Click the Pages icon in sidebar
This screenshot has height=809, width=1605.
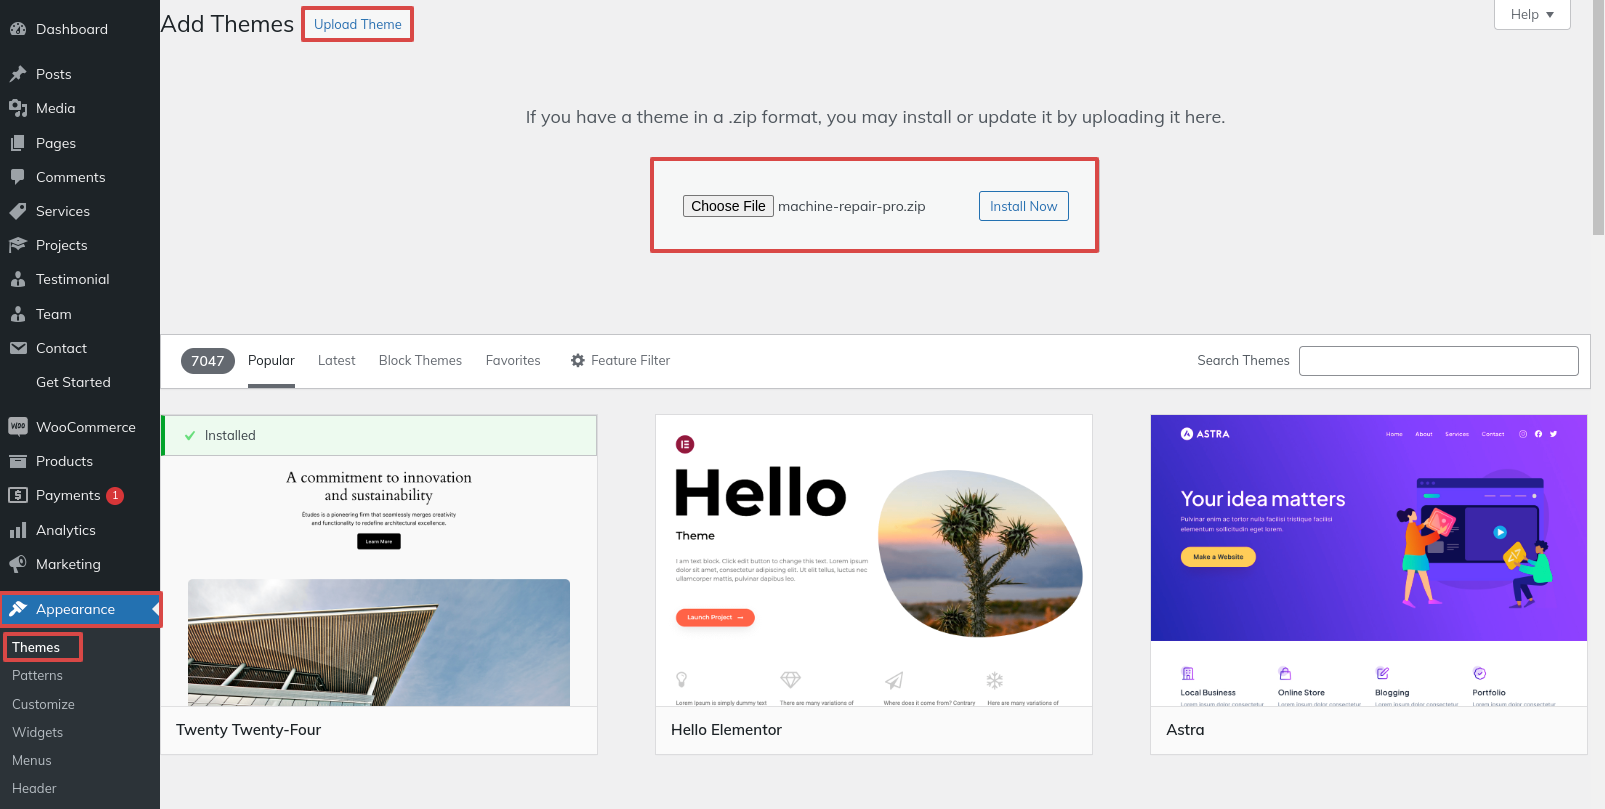(18, 143)
